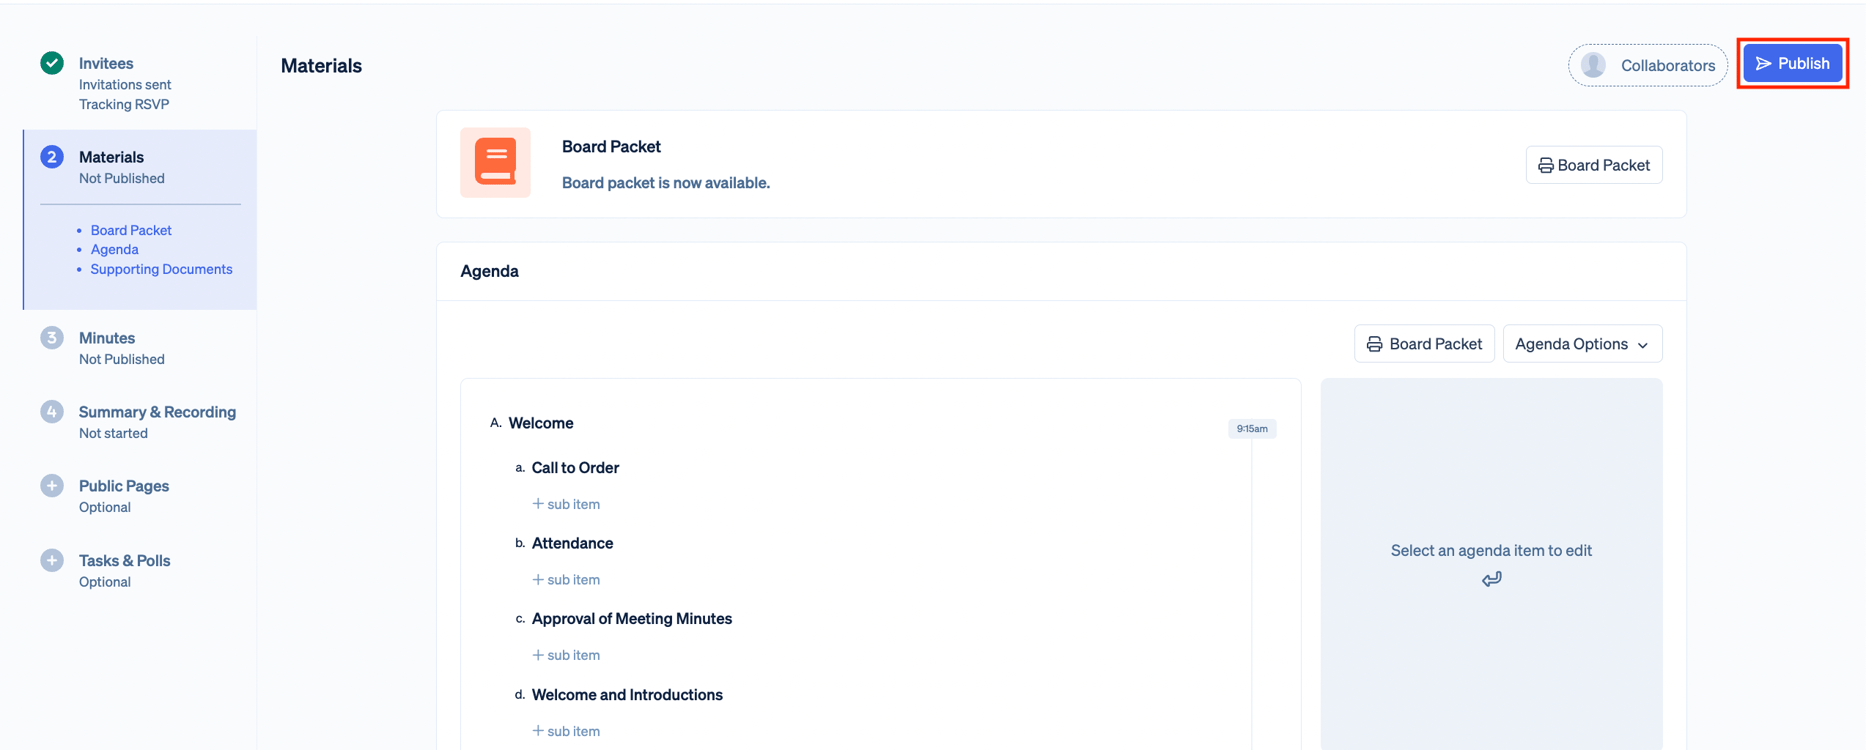The image size is (1866, 750).
Task: Publish the meeting materials
Action: (x=1792, y=63)
